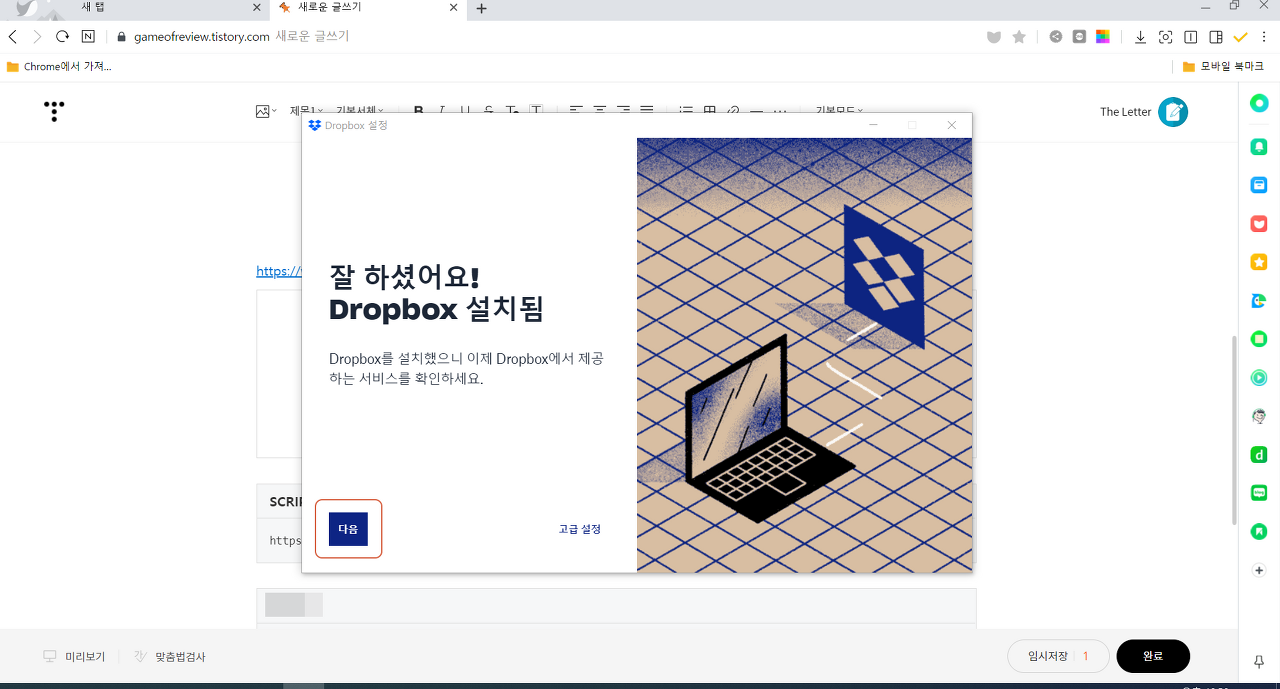Click the black 완료 button

pos(1153,656)
